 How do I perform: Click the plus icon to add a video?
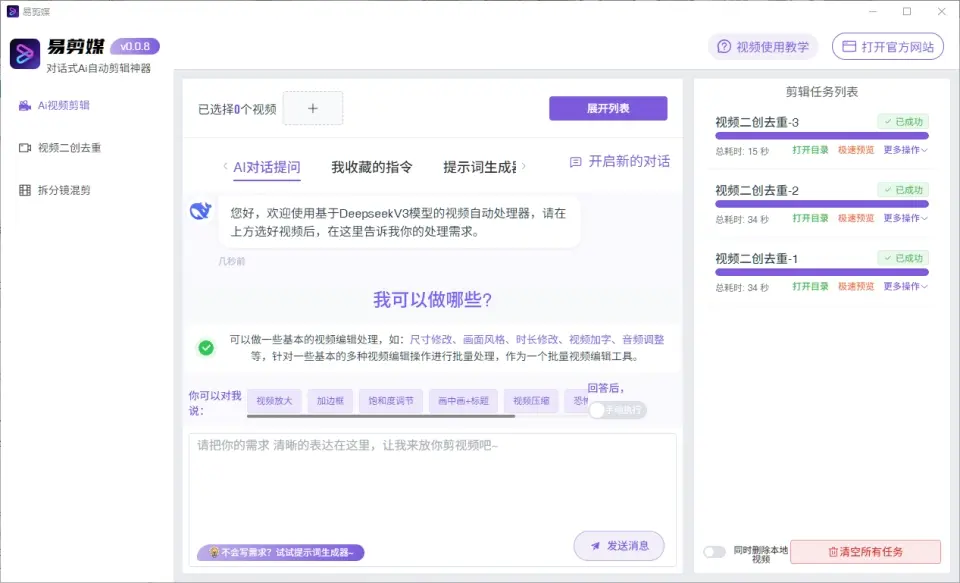point(312,108)
